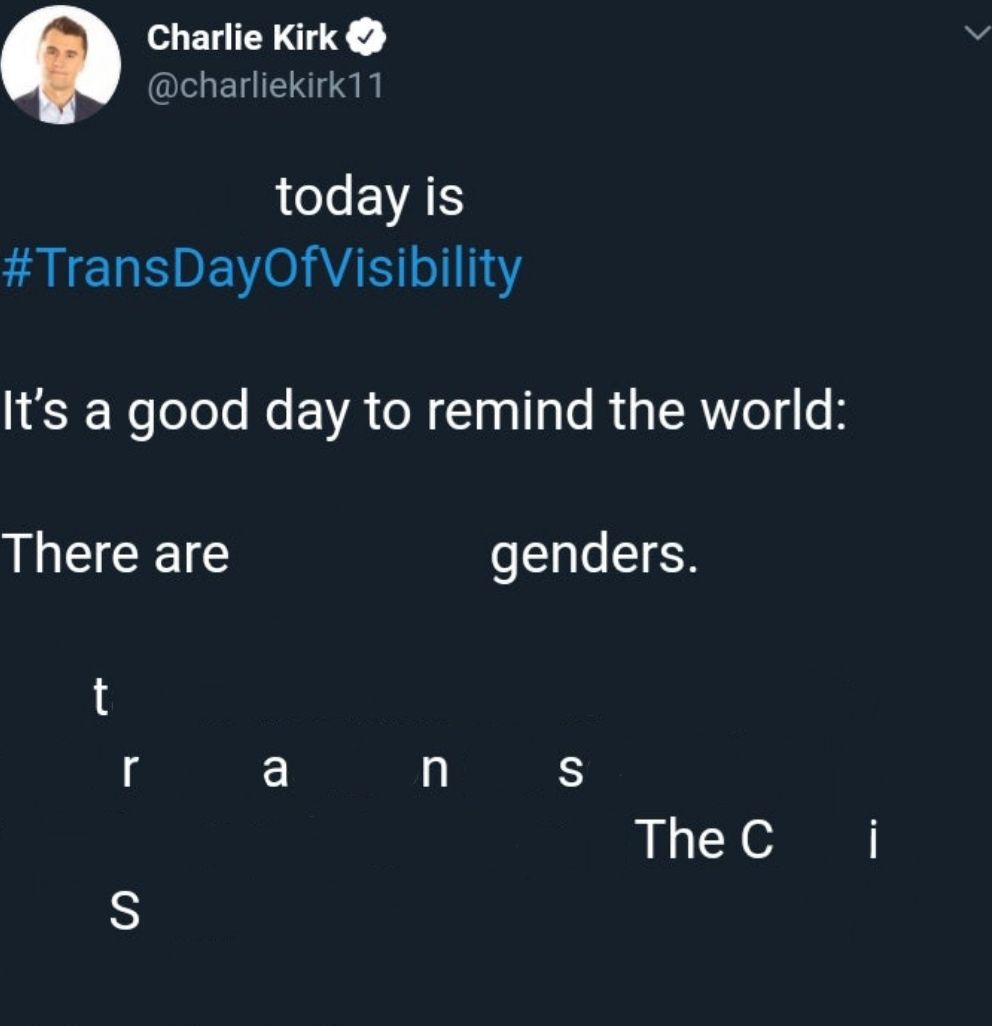
Task: Select the text 'There are'
Action: 121,556
